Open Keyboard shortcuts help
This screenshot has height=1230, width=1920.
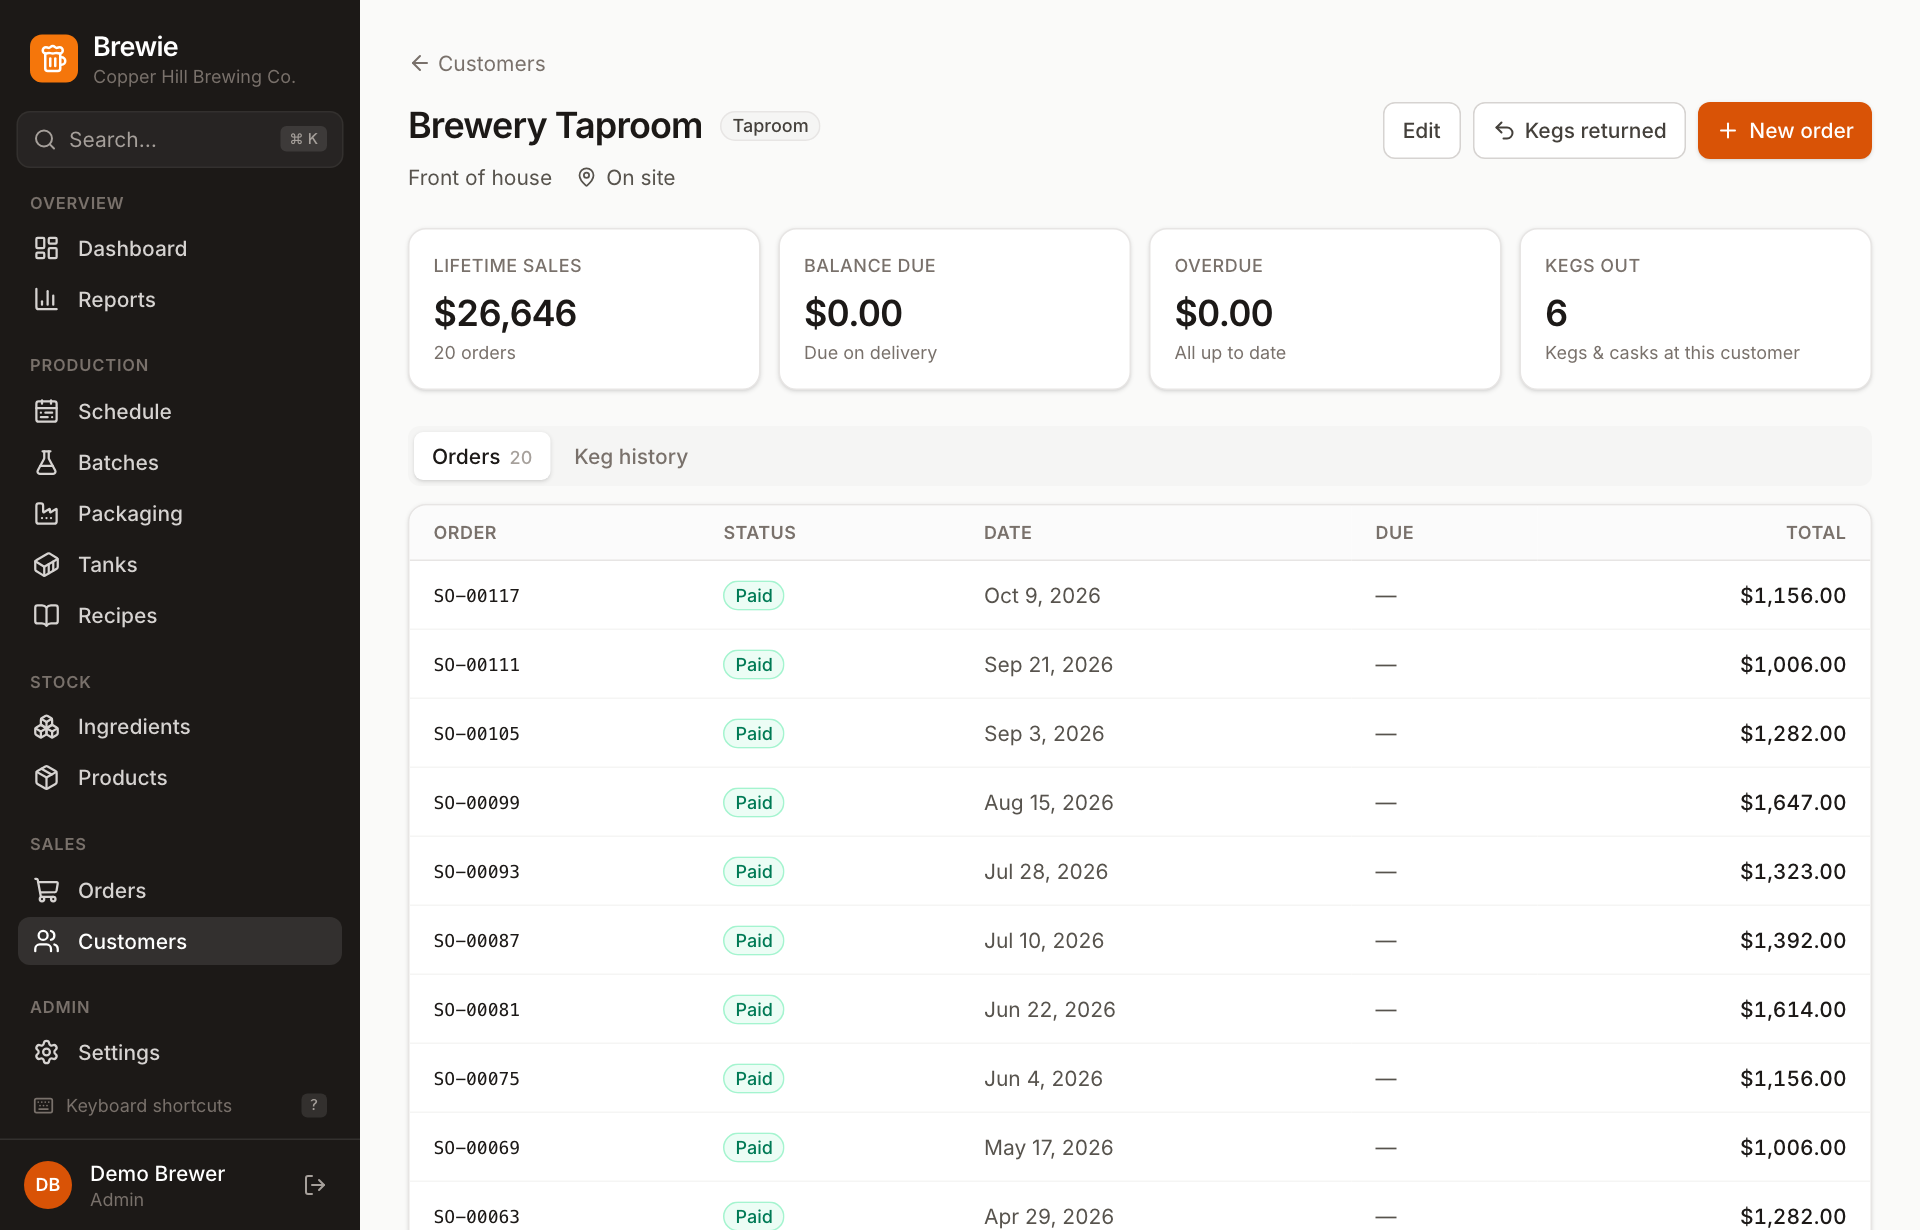[180, 1105]
